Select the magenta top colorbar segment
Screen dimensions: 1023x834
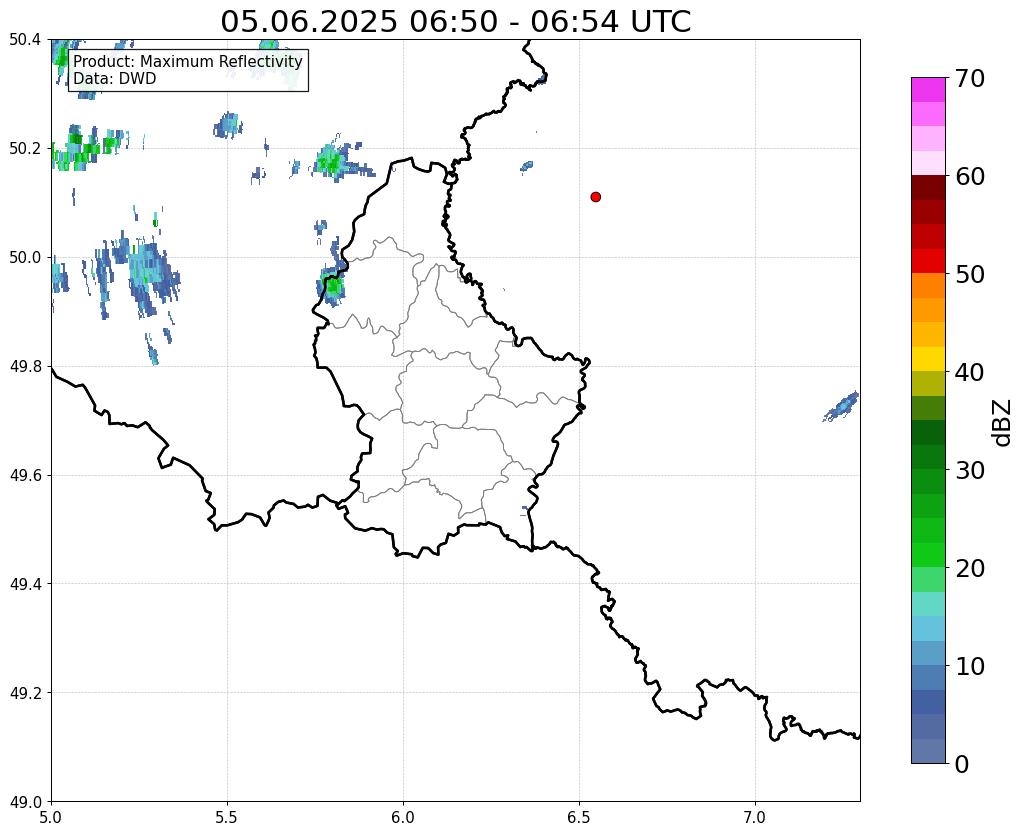tap(928, 90)
